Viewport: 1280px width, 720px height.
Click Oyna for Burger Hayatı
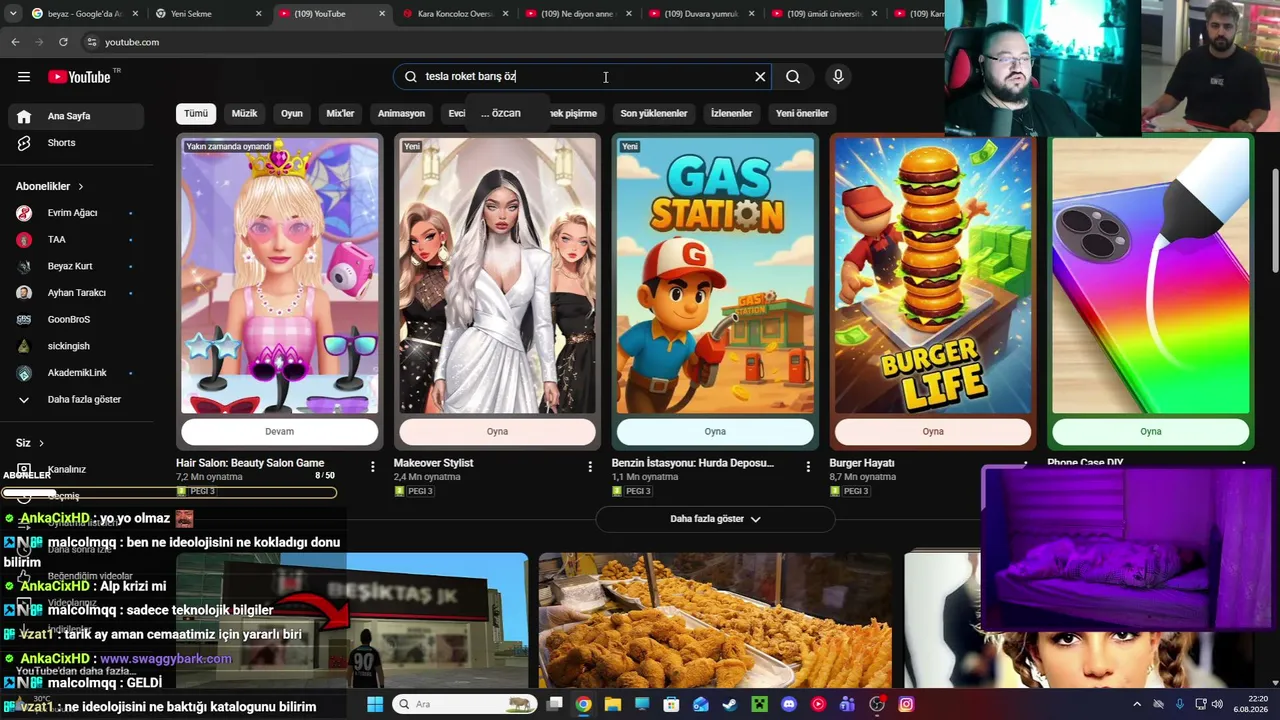coord(933,432)
